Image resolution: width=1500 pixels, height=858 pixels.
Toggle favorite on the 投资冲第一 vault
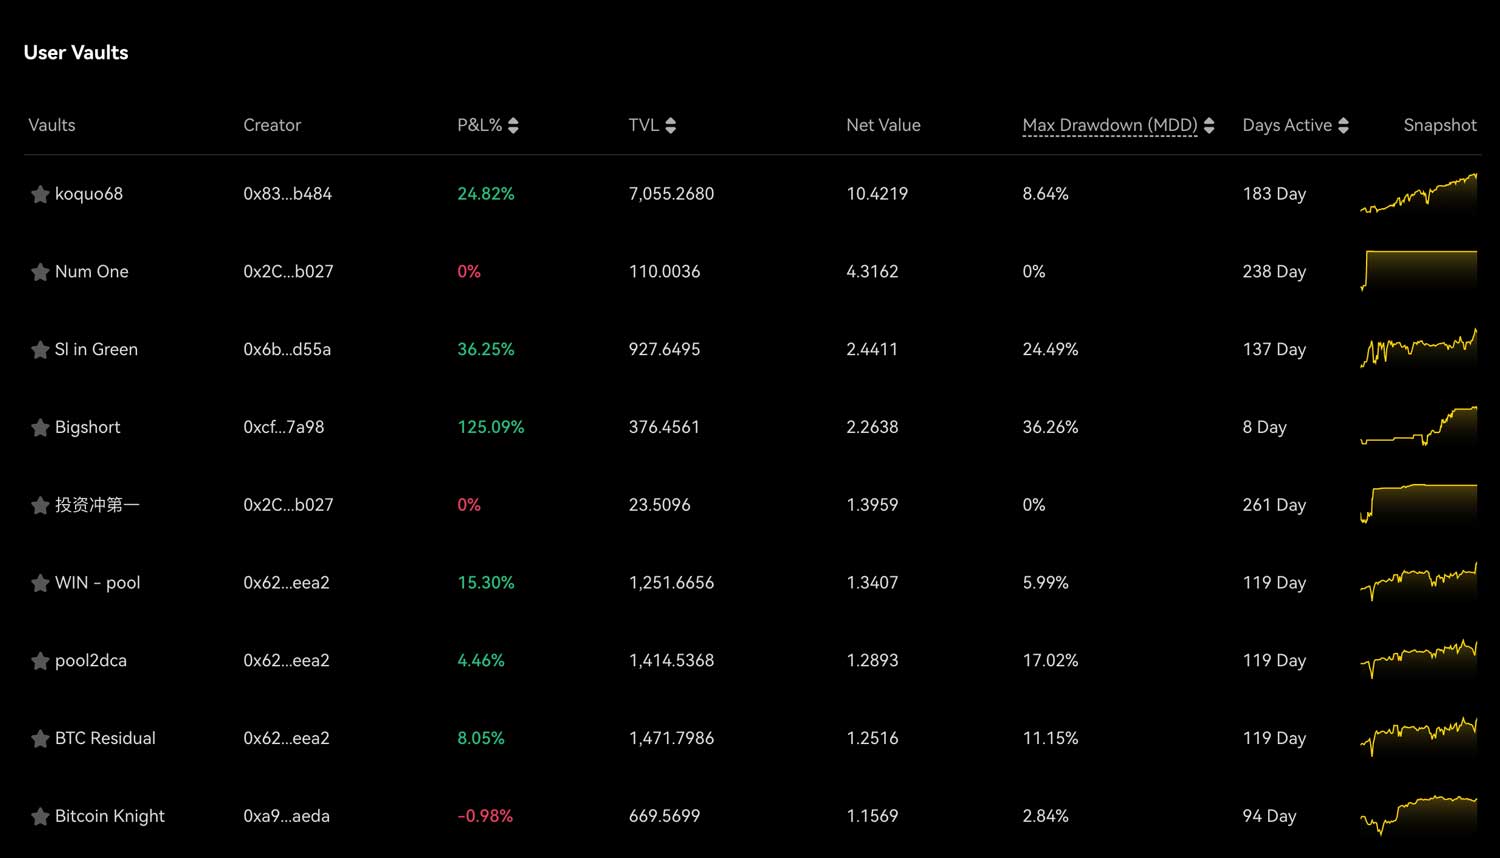(40, 505)
